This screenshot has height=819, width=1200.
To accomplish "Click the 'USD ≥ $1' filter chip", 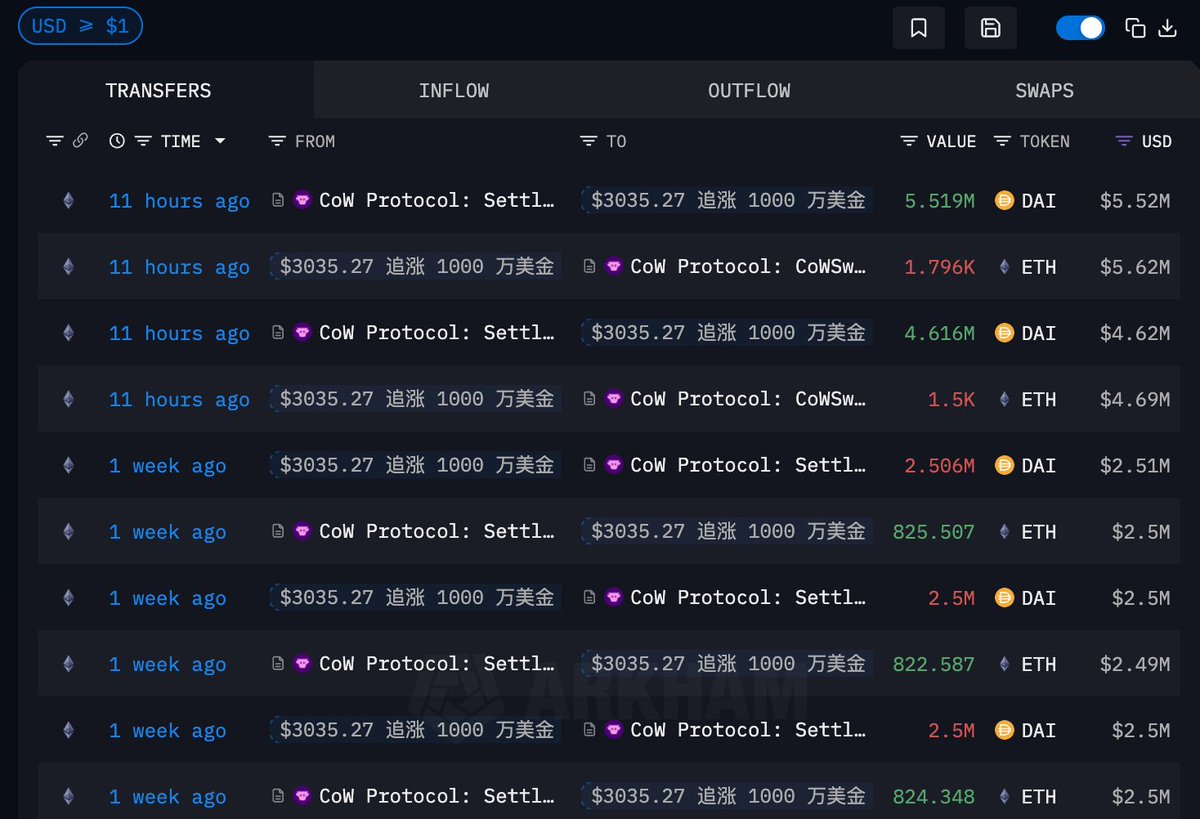I will click(x=80, y=26).
